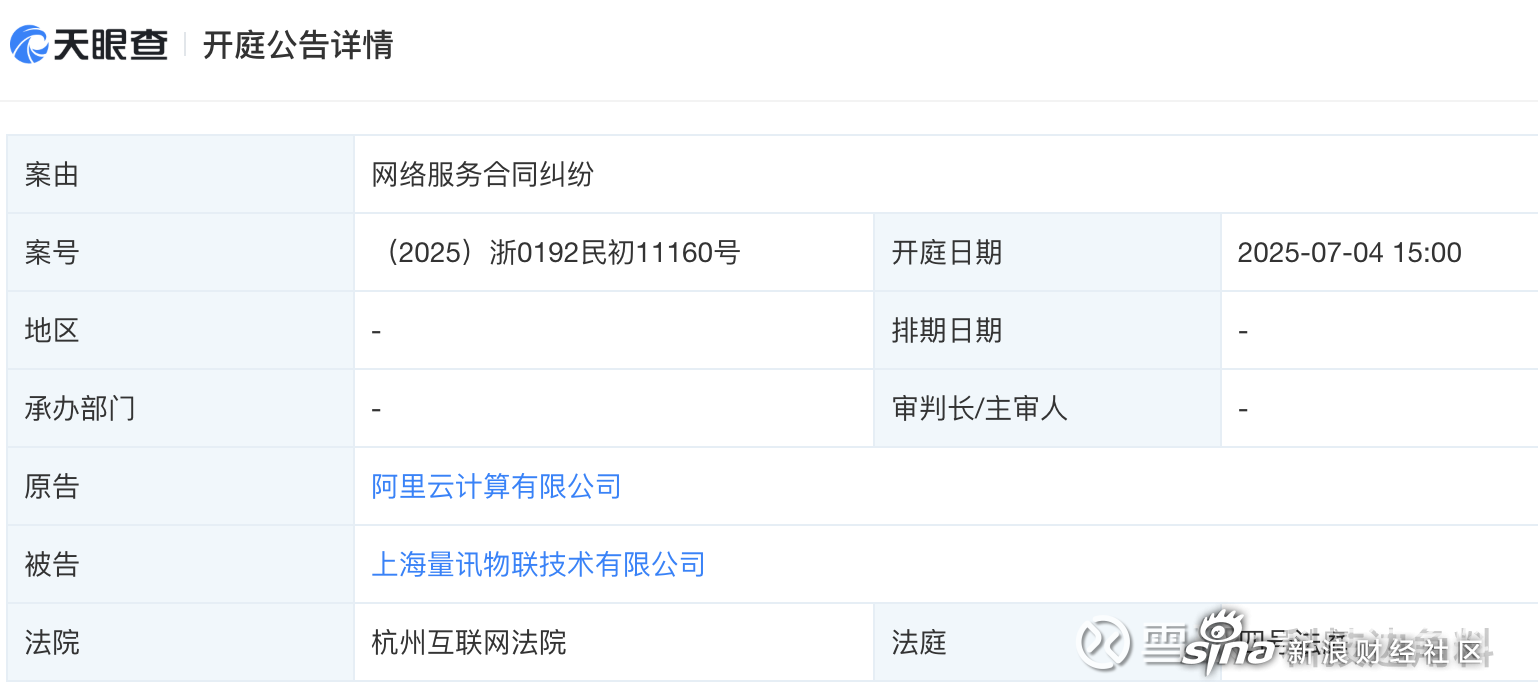Click the 开庭公告详情 page heading
The width and height of the screenshot is (1538, 694).
(298, 45)
